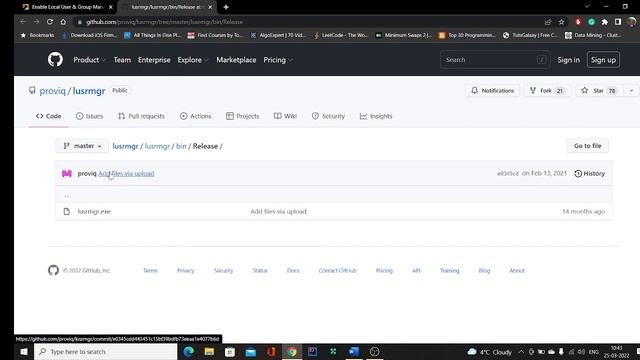Star the repository

click(598, 91)
